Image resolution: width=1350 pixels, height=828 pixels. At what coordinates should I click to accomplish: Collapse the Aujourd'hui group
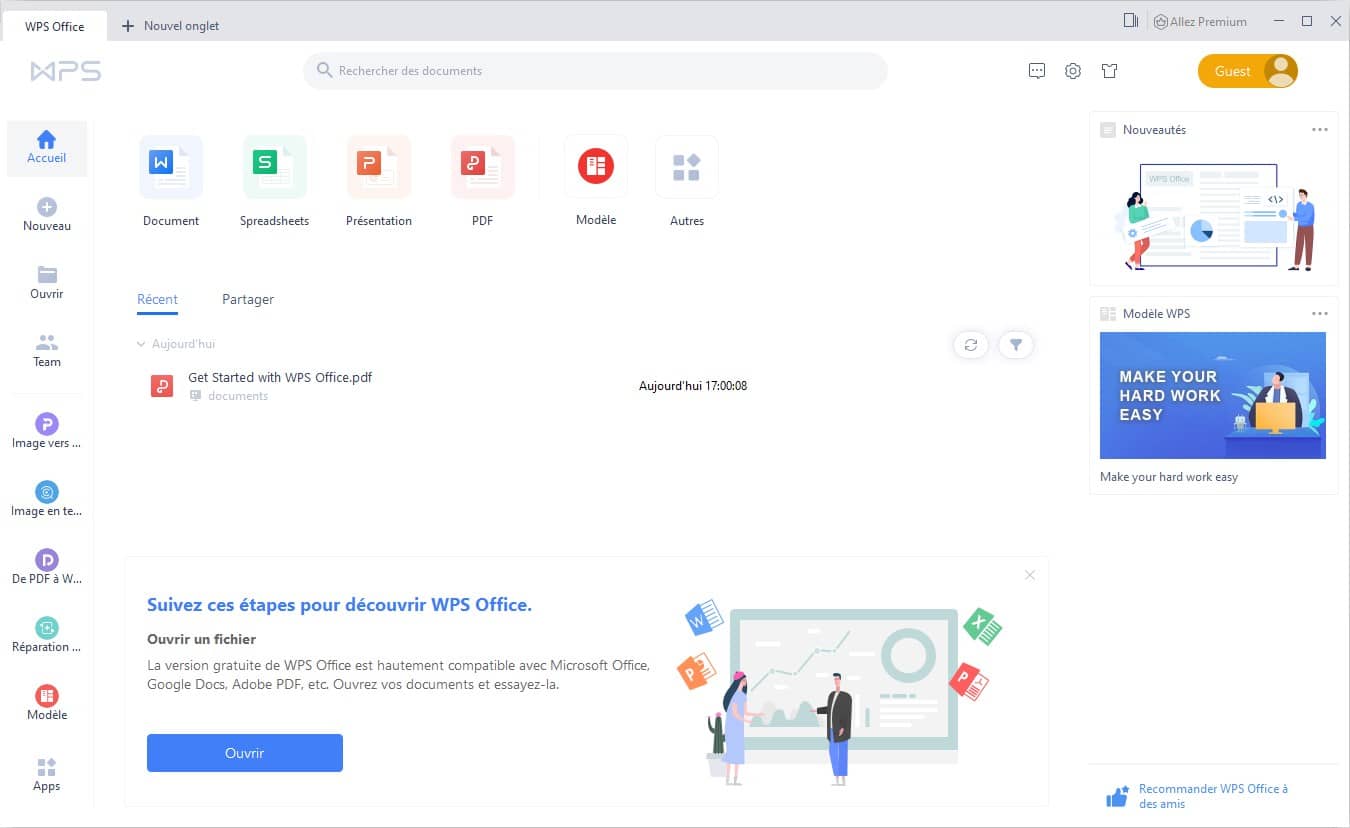click(141, 344)
